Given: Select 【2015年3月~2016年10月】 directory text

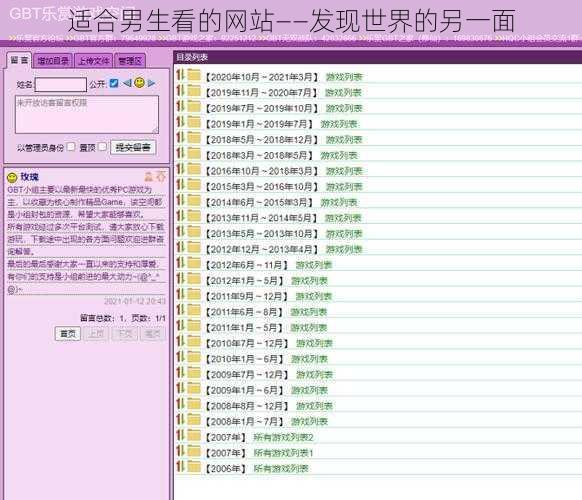Looking at the screenshot, I should pos(262,187).
